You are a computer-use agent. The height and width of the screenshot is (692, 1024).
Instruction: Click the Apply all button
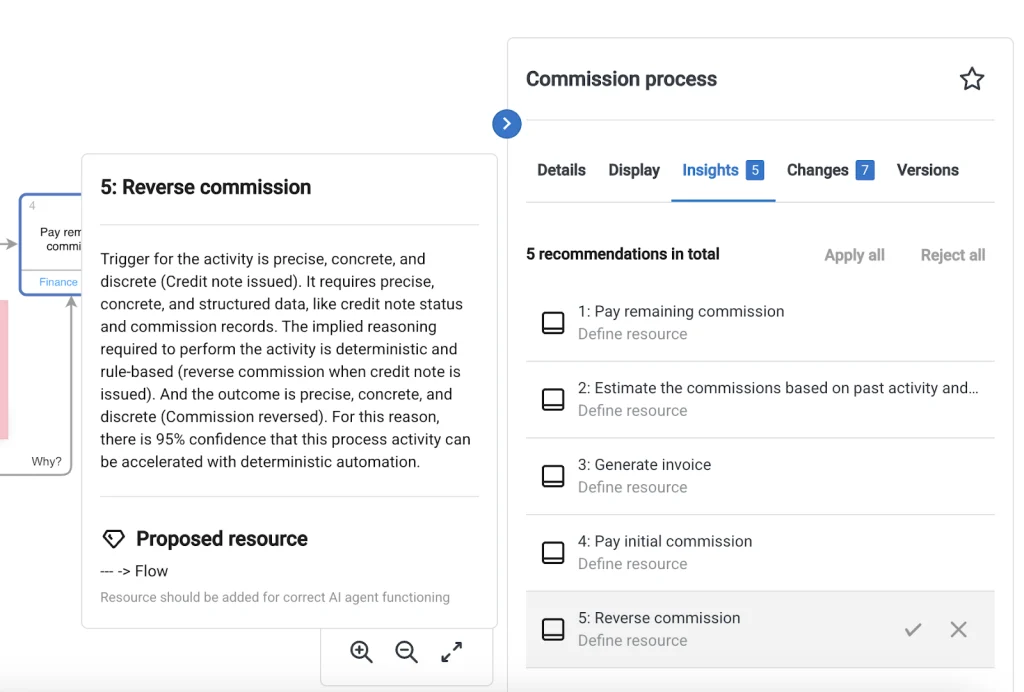pos(854,255)
